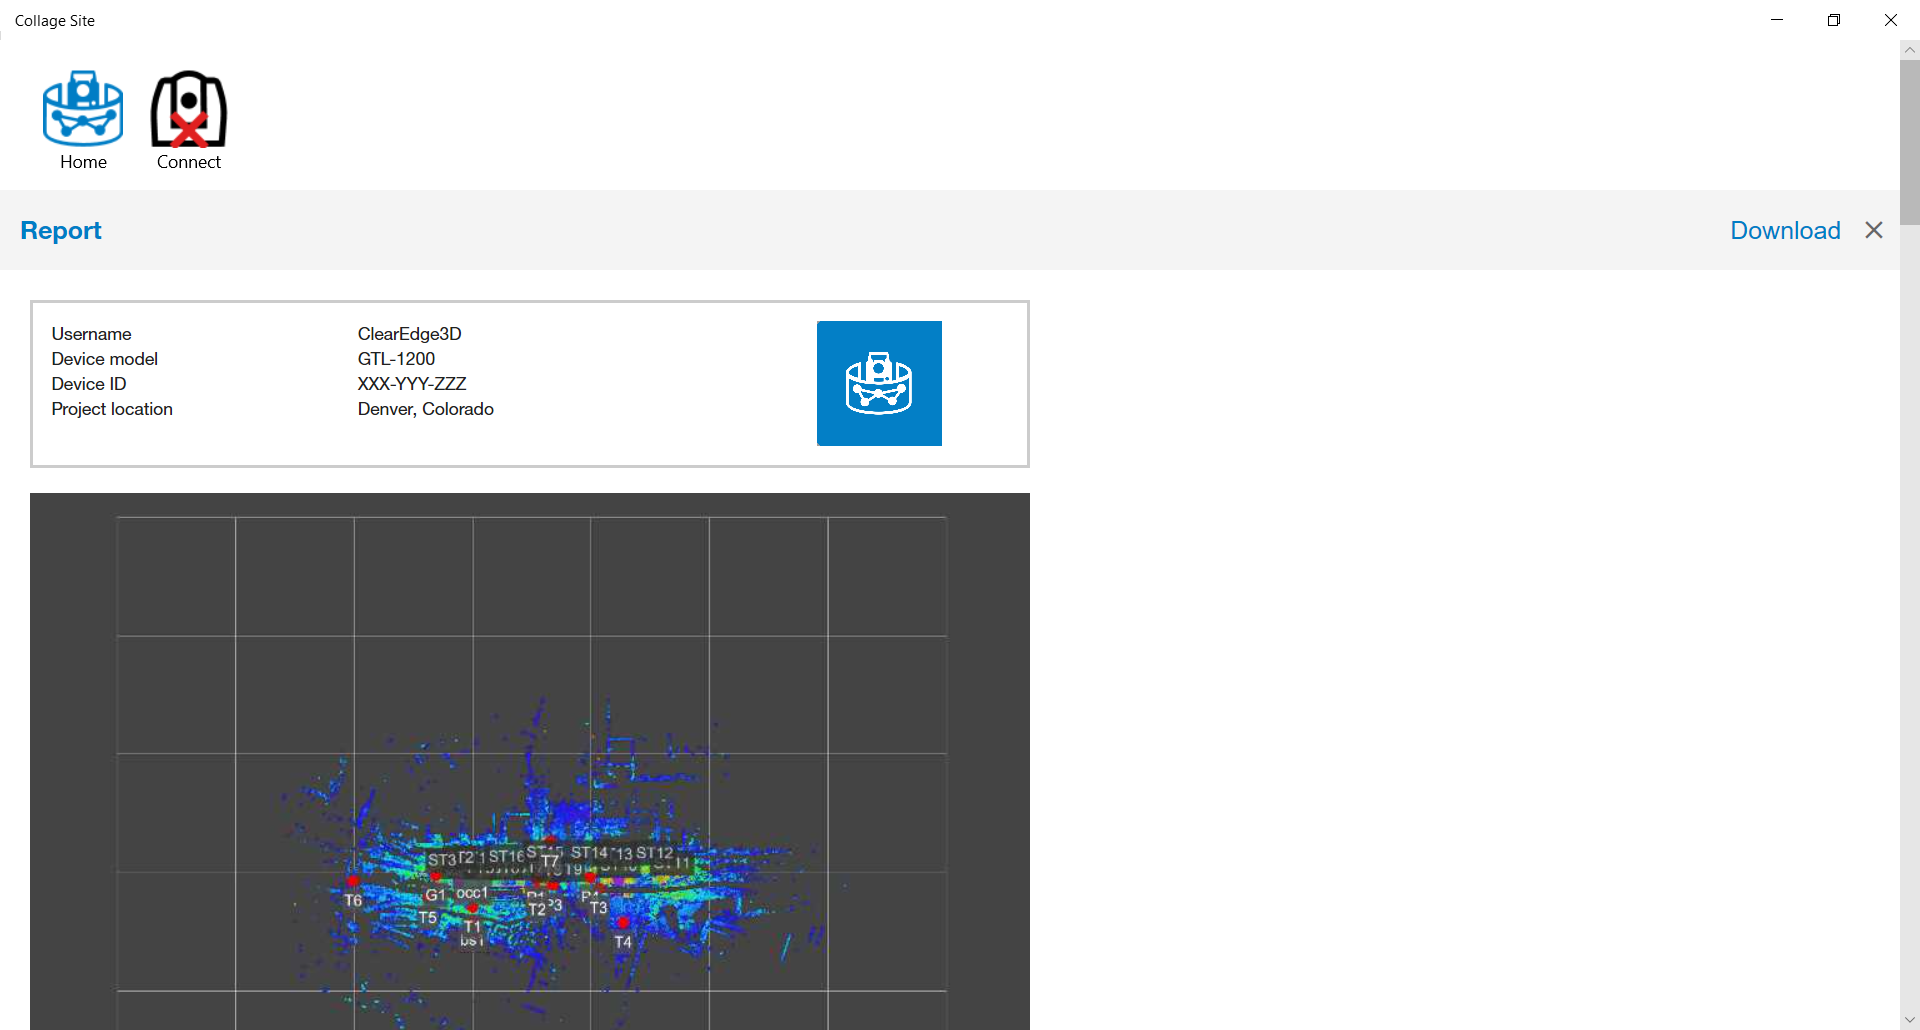This screenshot has height=1030, width=1920.
Task: Minimize the Collage Site window
Action: coord(1776,20)
